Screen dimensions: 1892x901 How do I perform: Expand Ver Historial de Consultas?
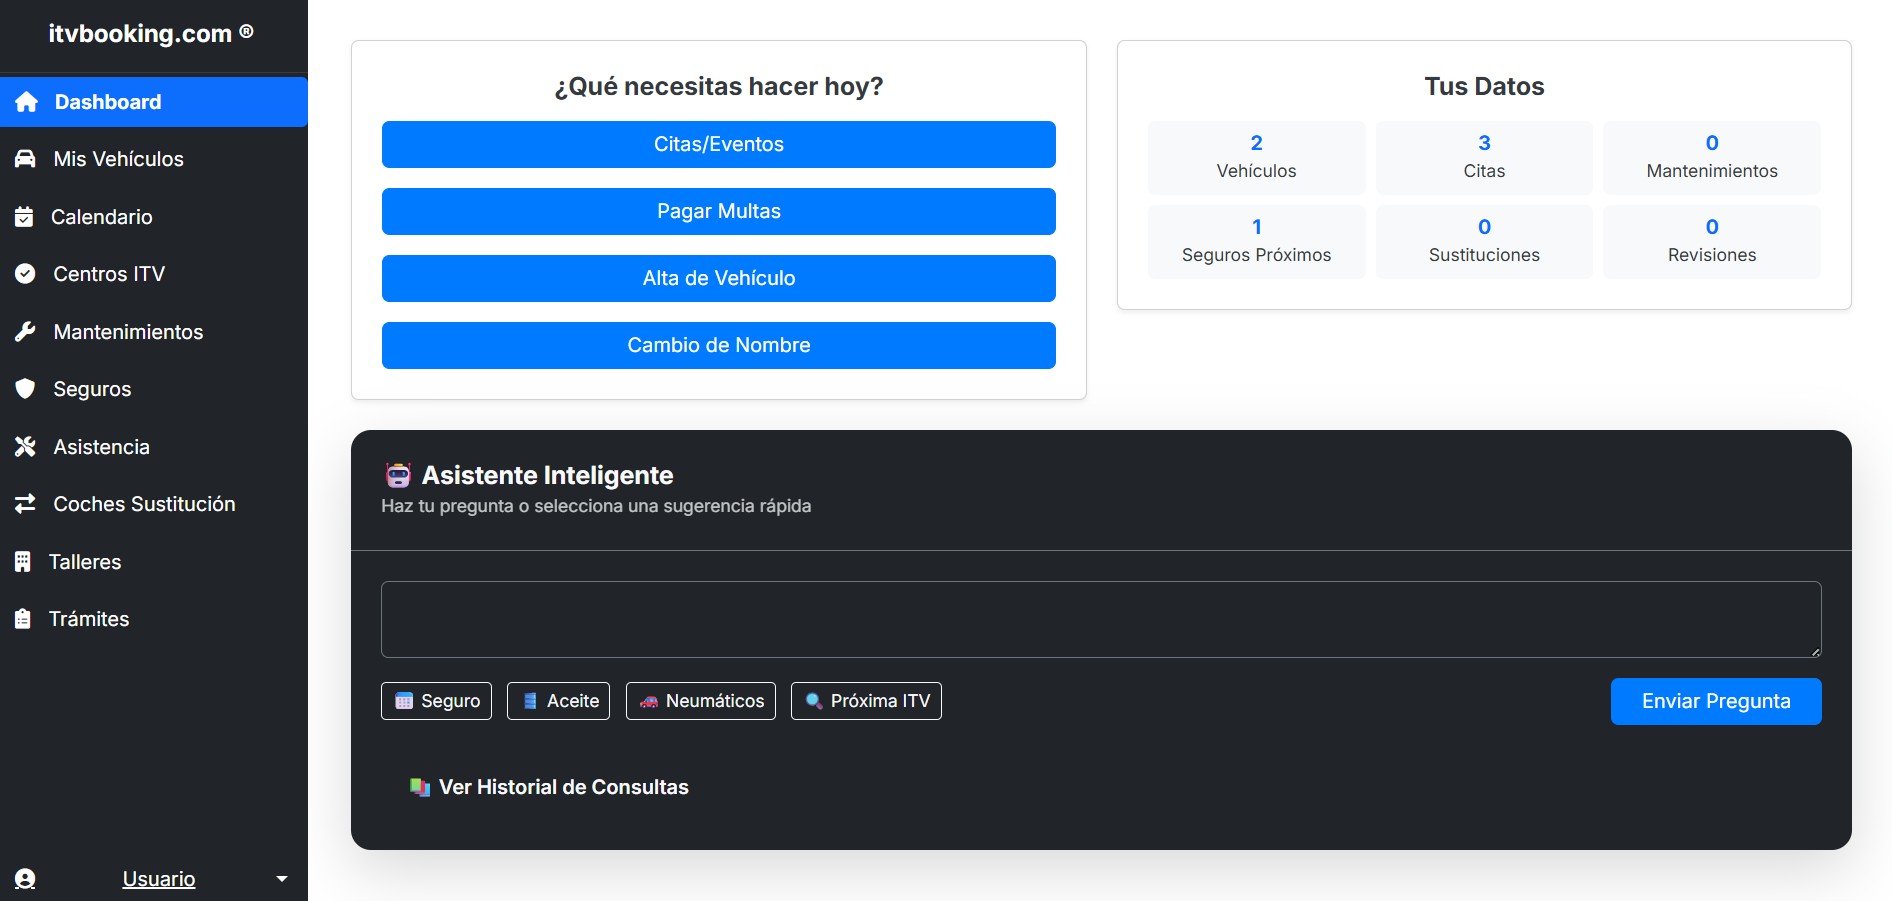[x=549, y=787]
